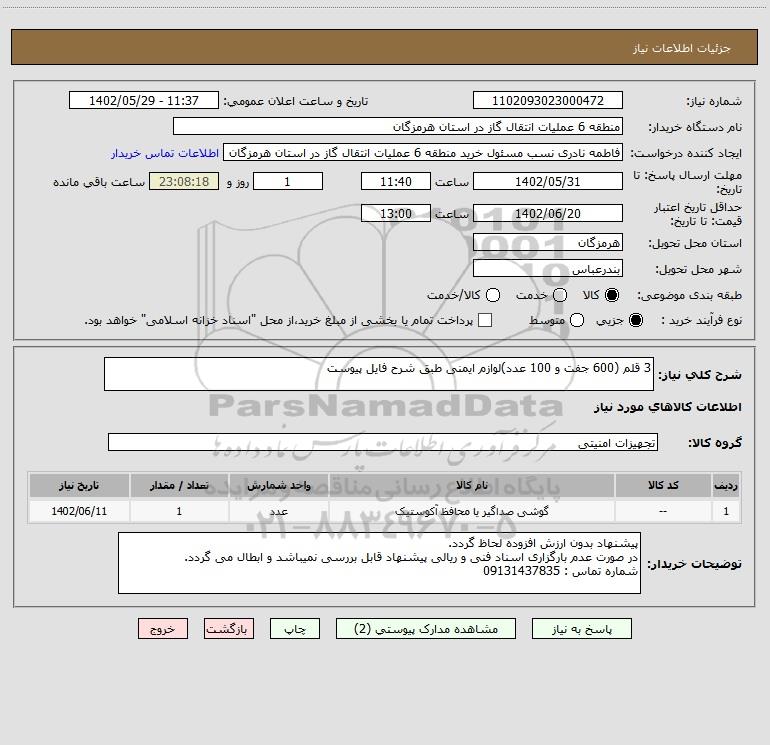The width and height of the screenshot is (770, 745).
Task: Click the چاپ print button
Action: tap(295, 629)
